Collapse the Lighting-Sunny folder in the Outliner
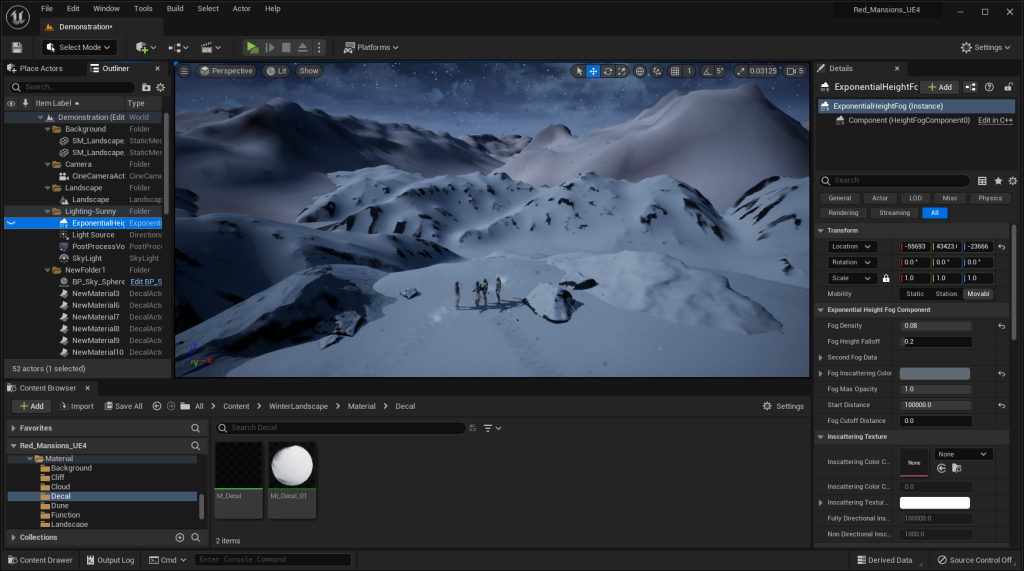Screen dimensions: 1024x571 point(47,212)
